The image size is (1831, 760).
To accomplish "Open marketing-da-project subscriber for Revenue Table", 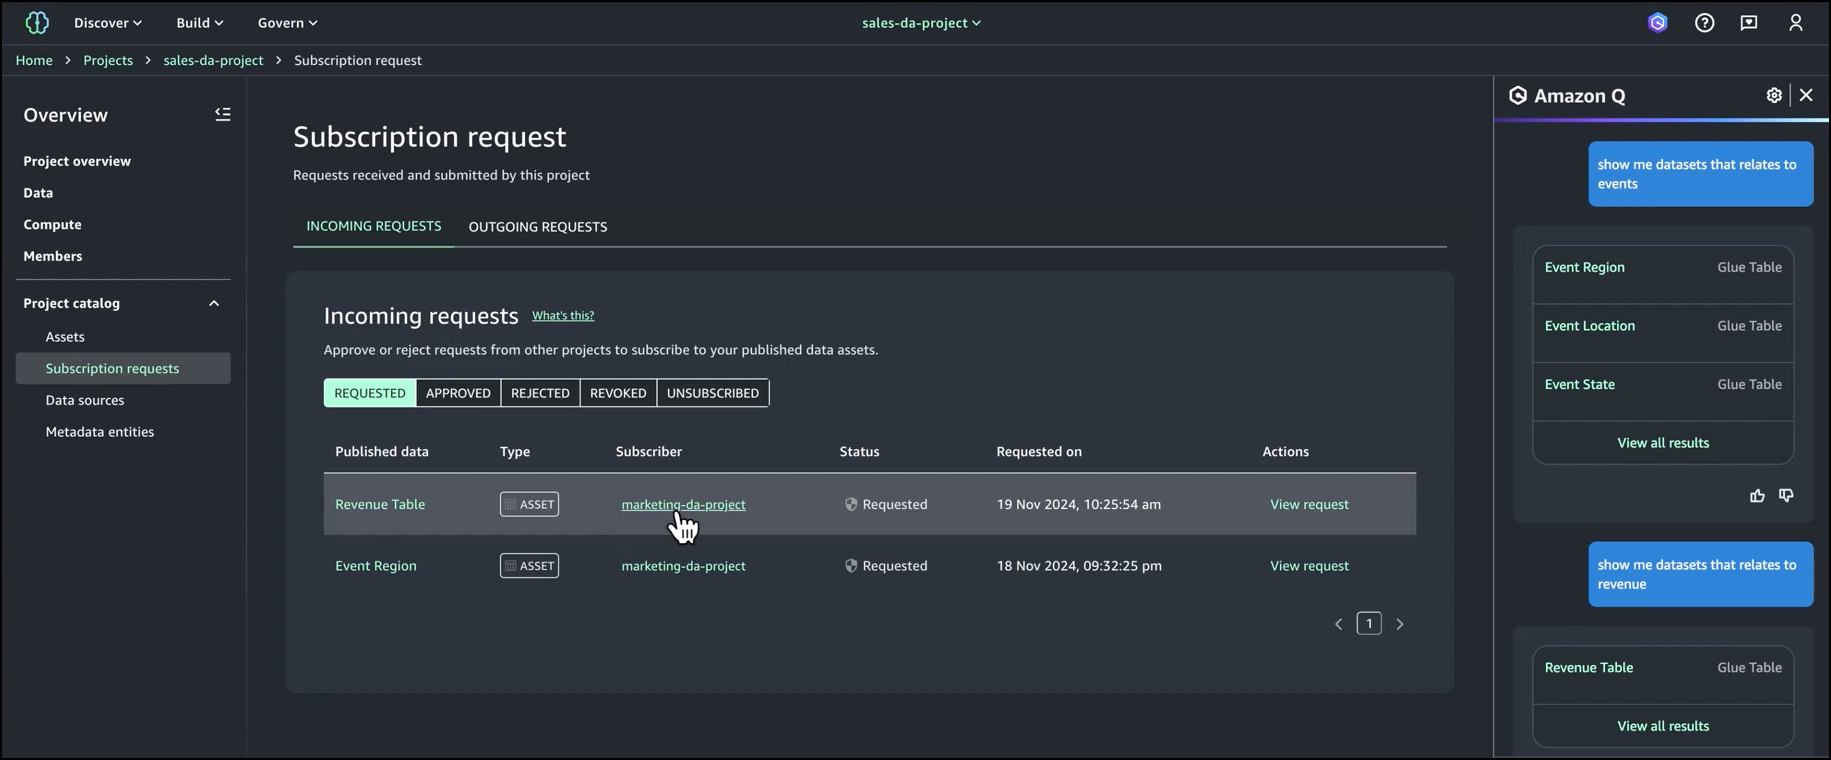I will (683, 504).
